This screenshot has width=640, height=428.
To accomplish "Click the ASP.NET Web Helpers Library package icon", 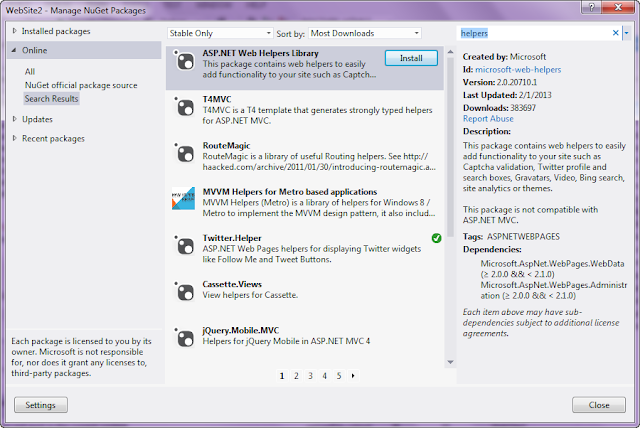I will click(x=184, y=61).
